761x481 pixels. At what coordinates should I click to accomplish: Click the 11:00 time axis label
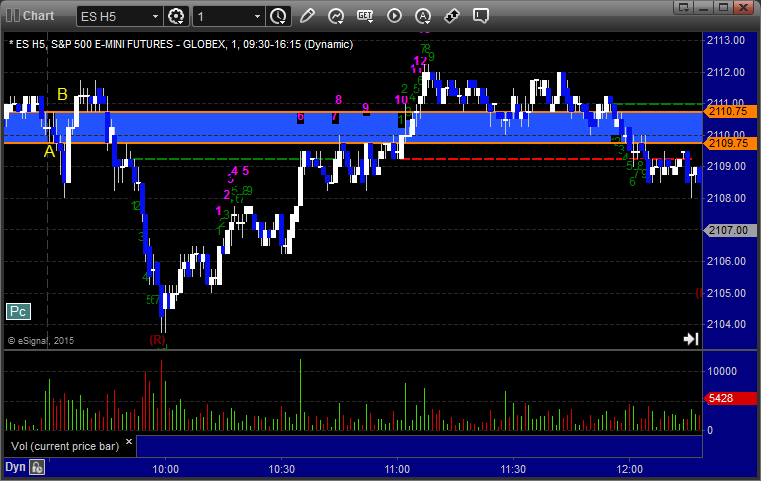[397, 469]
